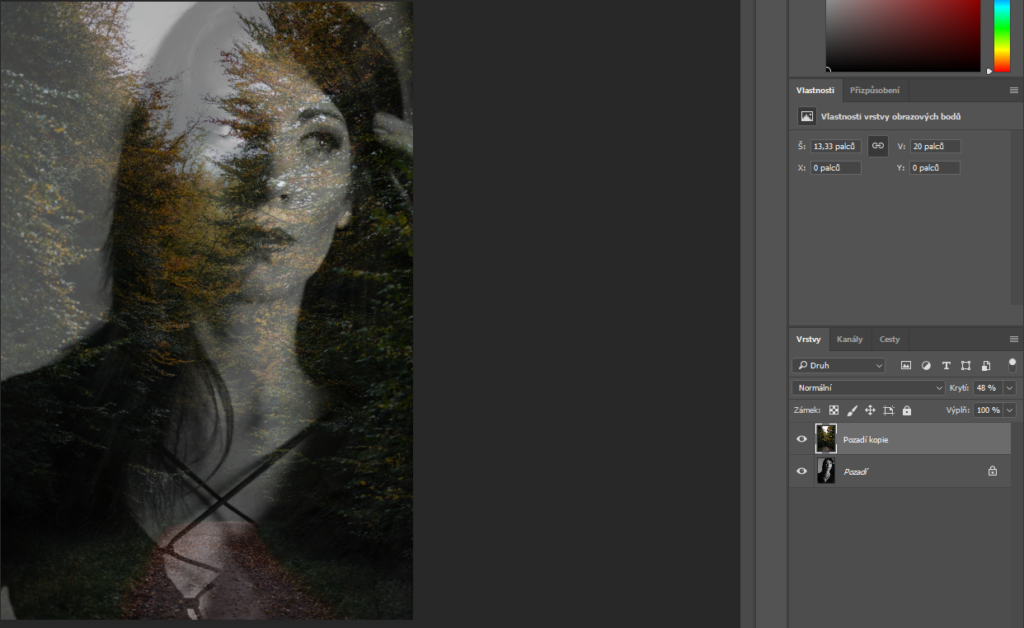Open the Normální blend mode dropdown

[x=869, y=388]
